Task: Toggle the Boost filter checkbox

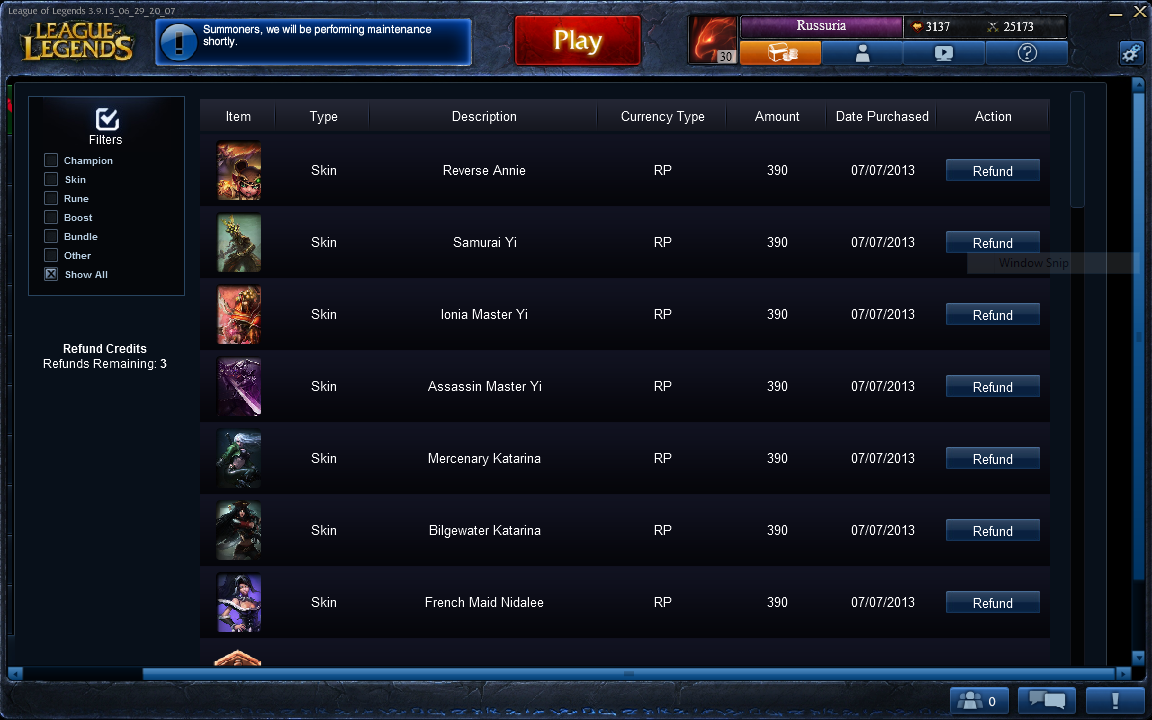Action: (51, 217)
